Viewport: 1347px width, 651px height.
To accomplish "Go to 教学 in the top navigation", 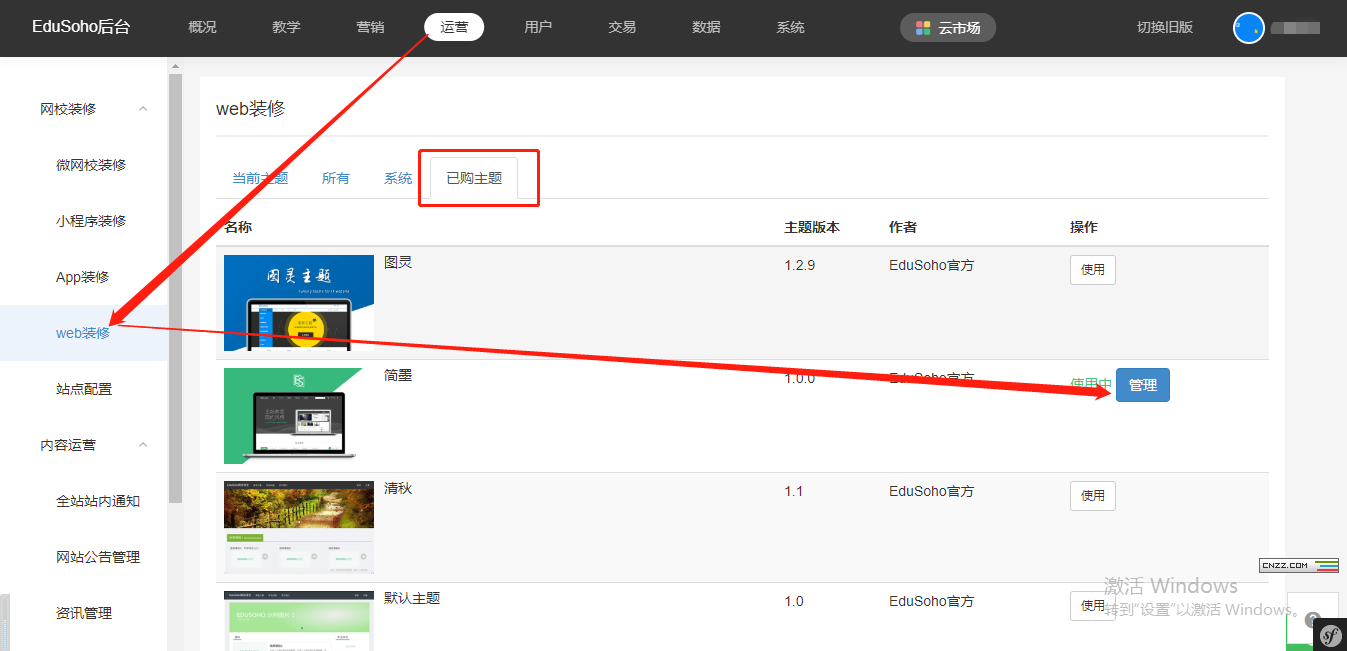I will coord(286,27).
